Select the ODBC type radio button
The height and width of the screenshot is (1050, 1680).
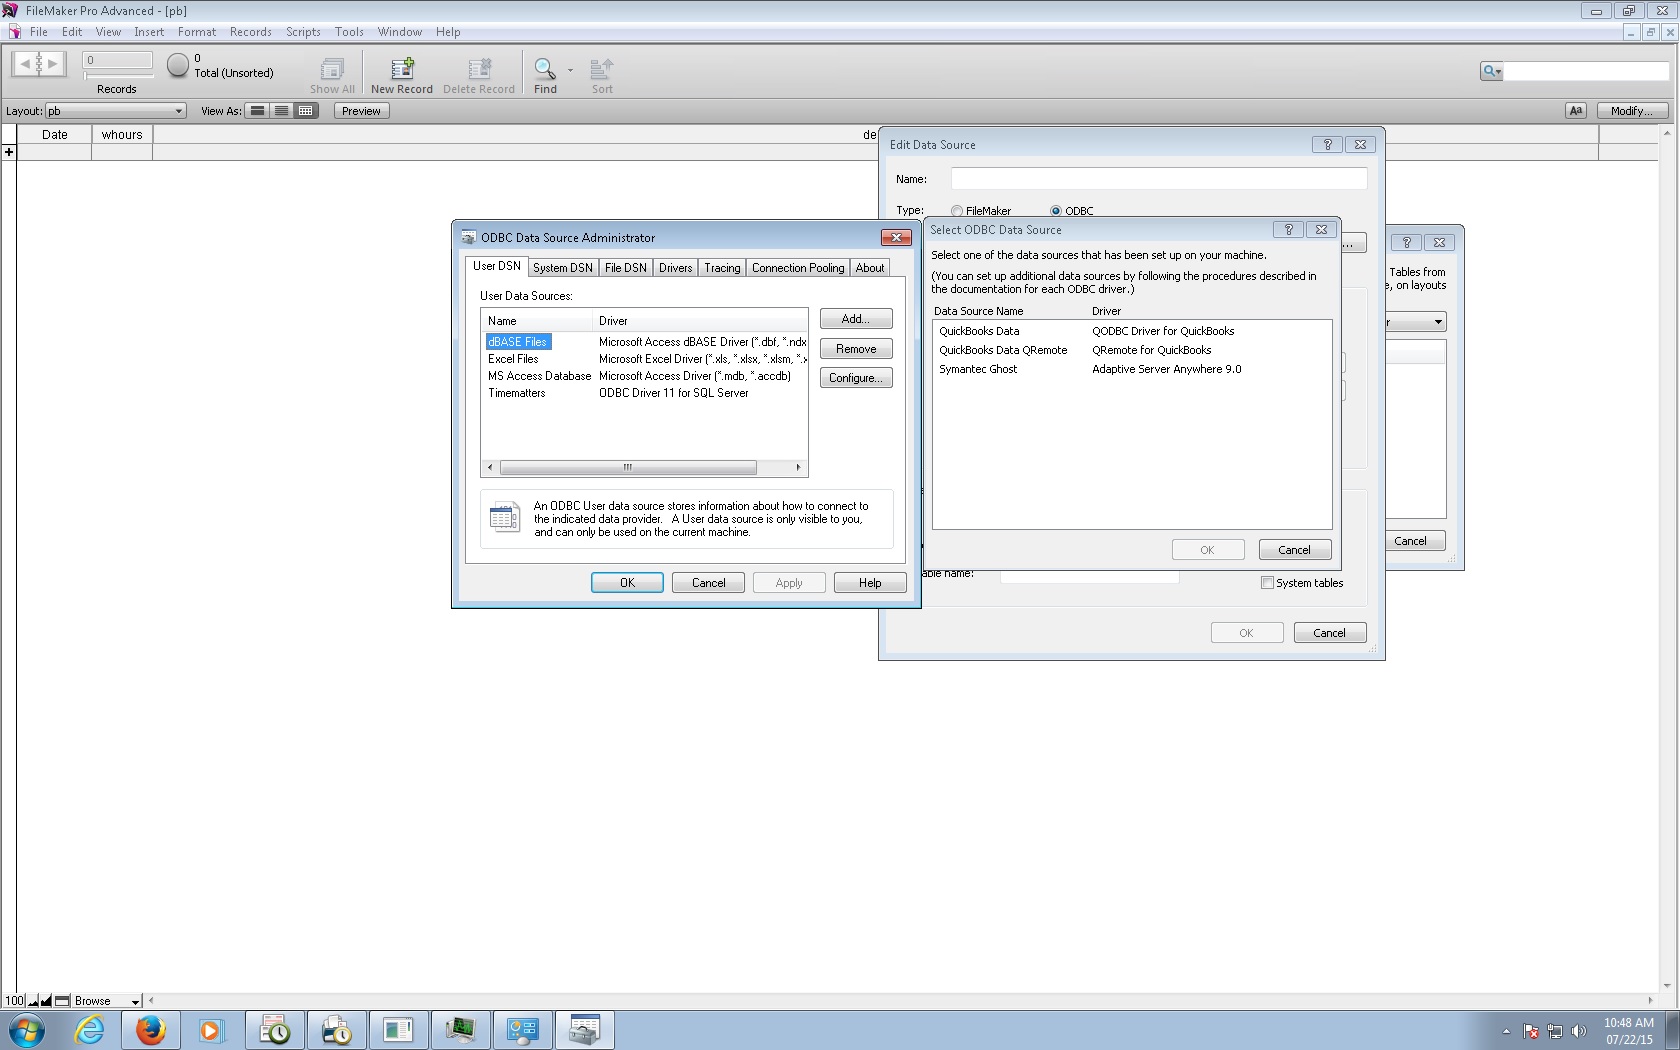point(1056,211)
